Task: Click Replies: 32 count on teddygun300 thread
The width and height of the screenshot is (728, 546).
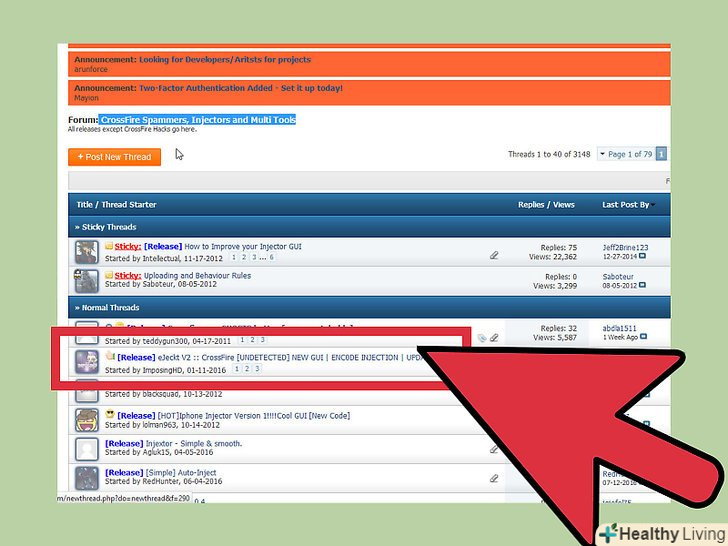Action: pyautogui.click(x=559, y=328)
